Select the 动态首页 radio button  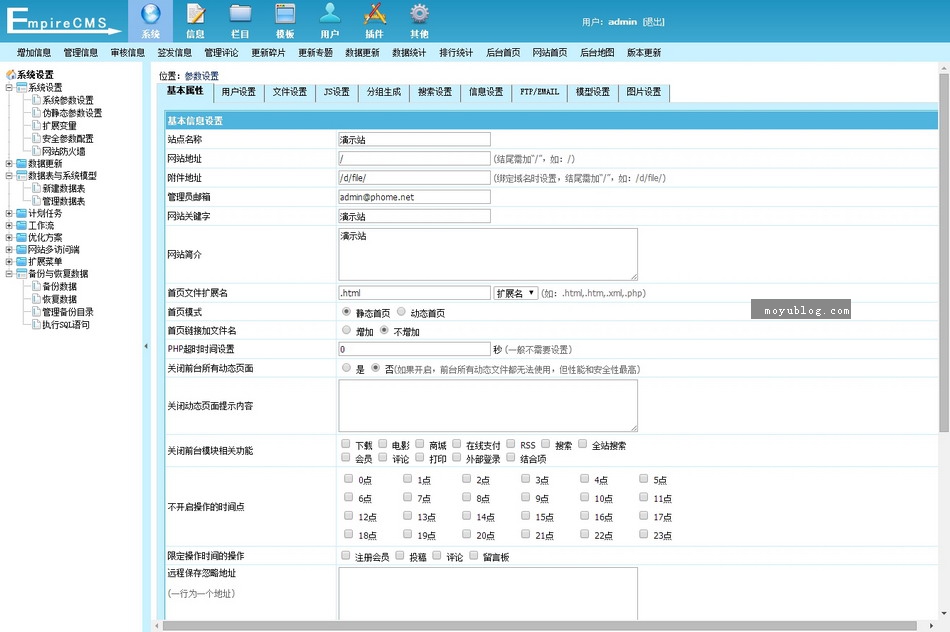[x=401, y=311]
